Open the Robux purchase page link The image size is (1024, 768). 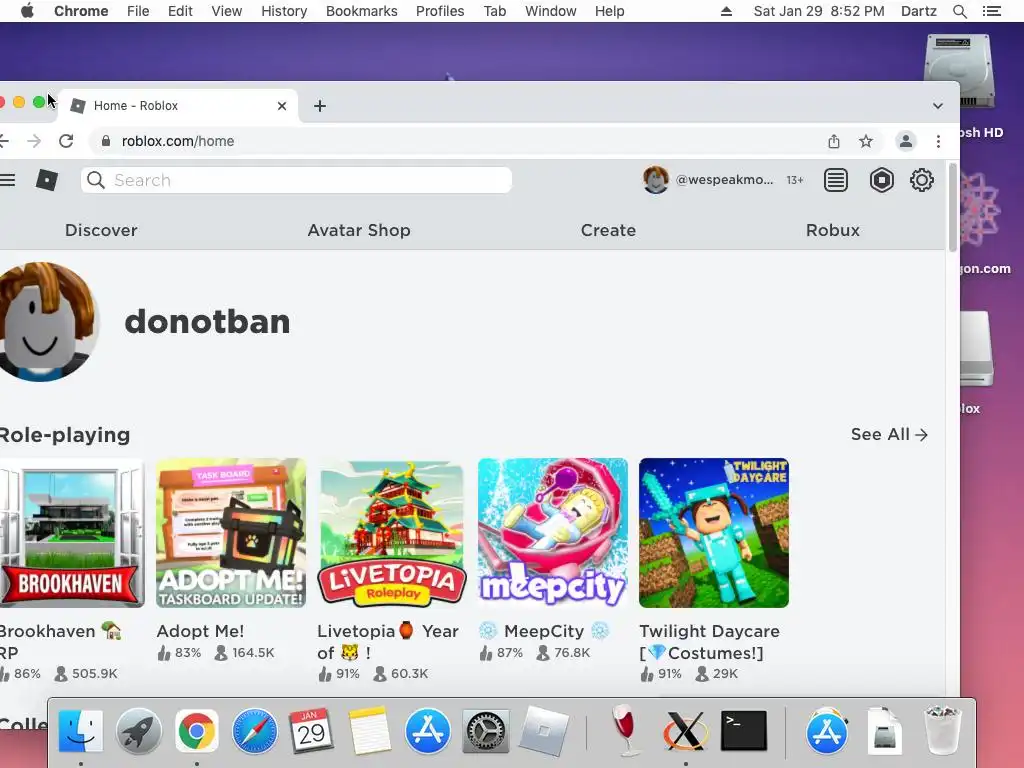tap(833, 231)
